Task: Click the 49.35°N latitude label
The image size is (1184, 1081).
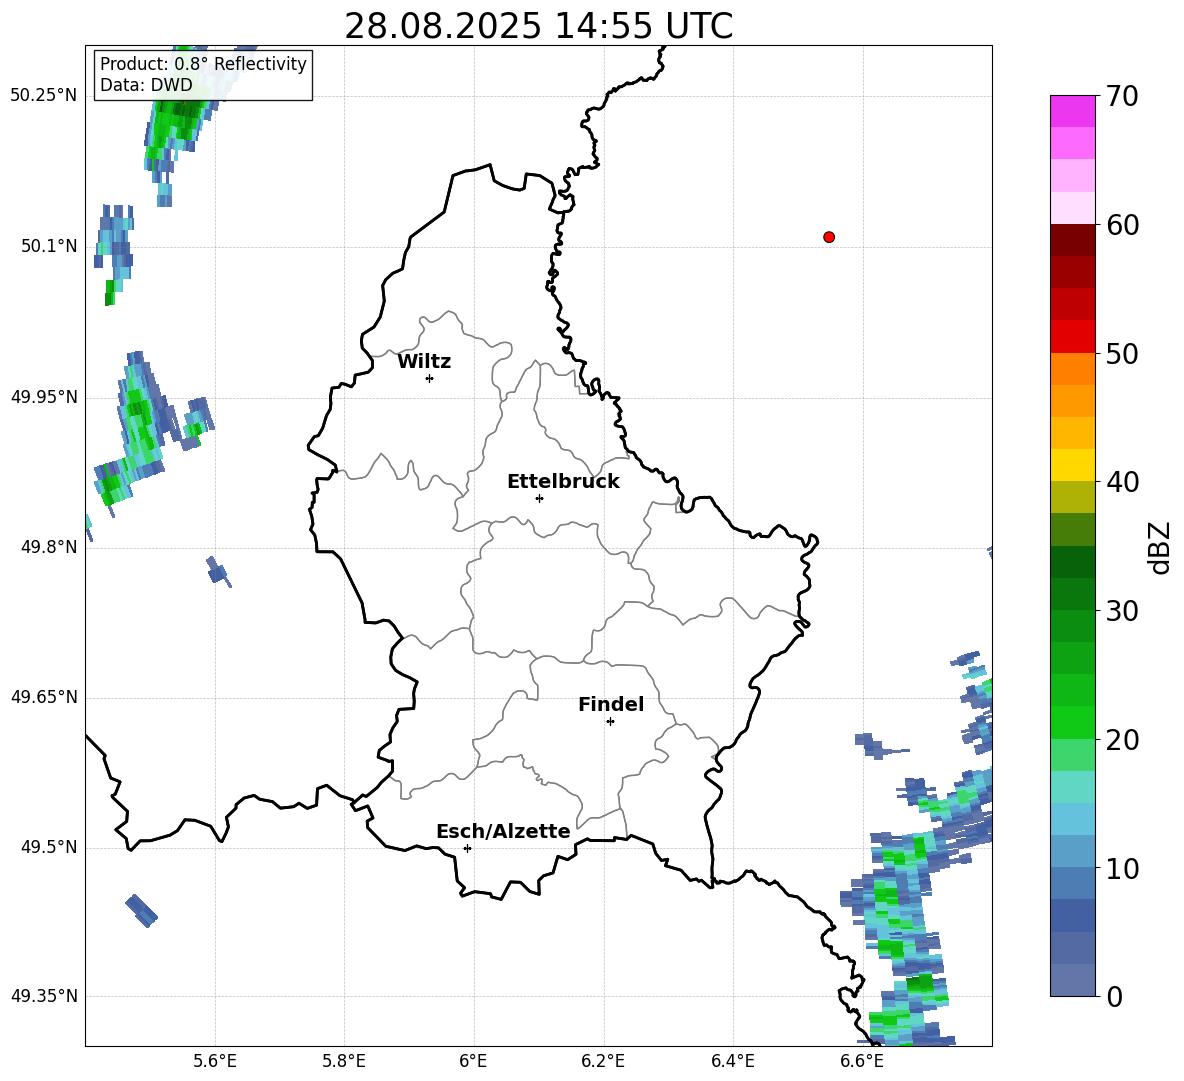Action: 44,996
